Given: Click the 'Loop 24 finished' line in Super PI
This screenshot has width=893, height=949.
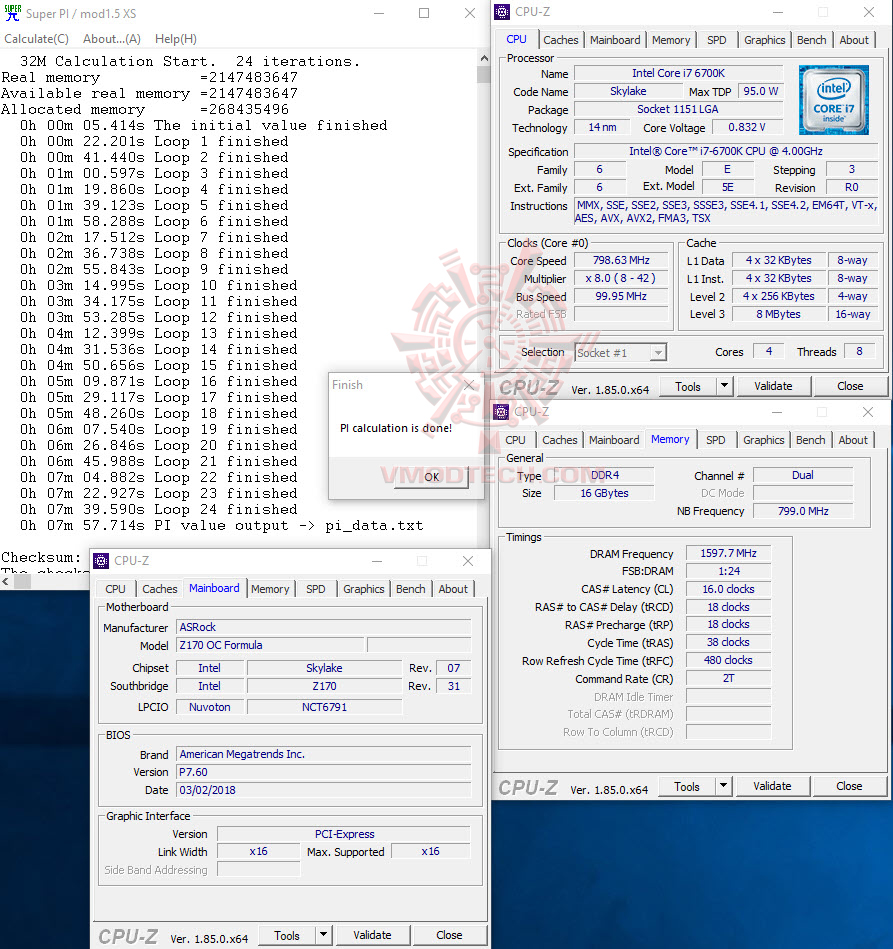Looking at the screenshot, I should (x=159, y=510).
